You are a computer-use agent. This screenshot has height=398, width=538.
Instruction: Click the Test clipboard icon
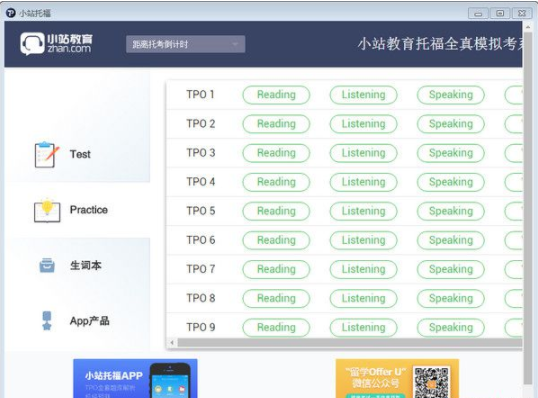coord(46,154)
